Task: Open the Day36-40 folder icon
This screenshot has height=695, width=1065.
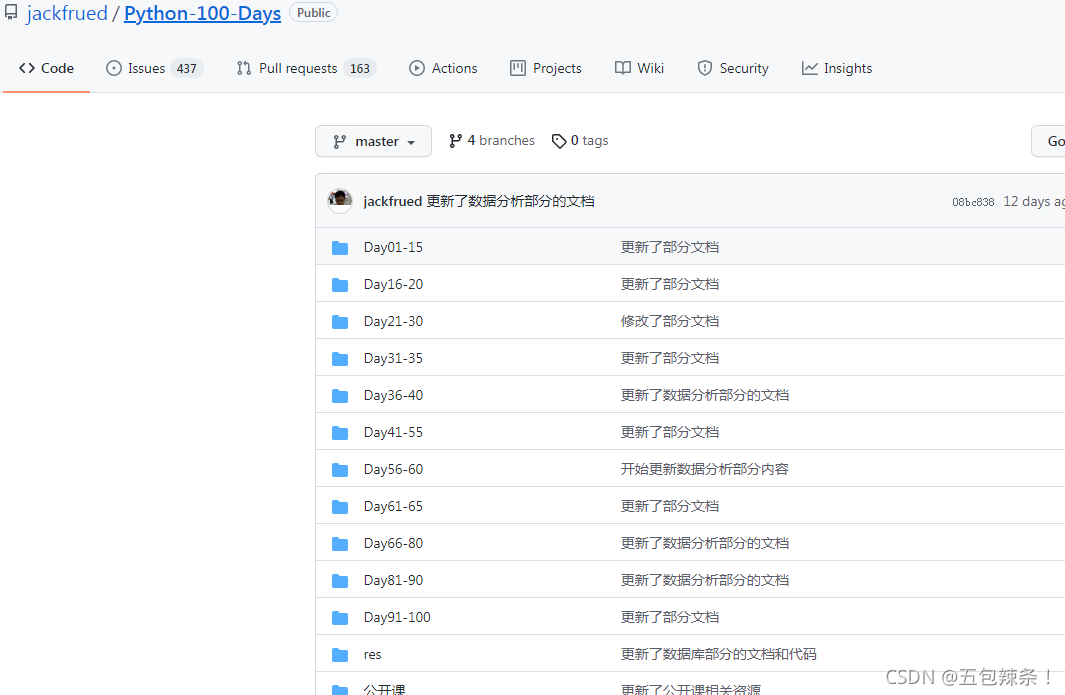Action: point(340,396)
